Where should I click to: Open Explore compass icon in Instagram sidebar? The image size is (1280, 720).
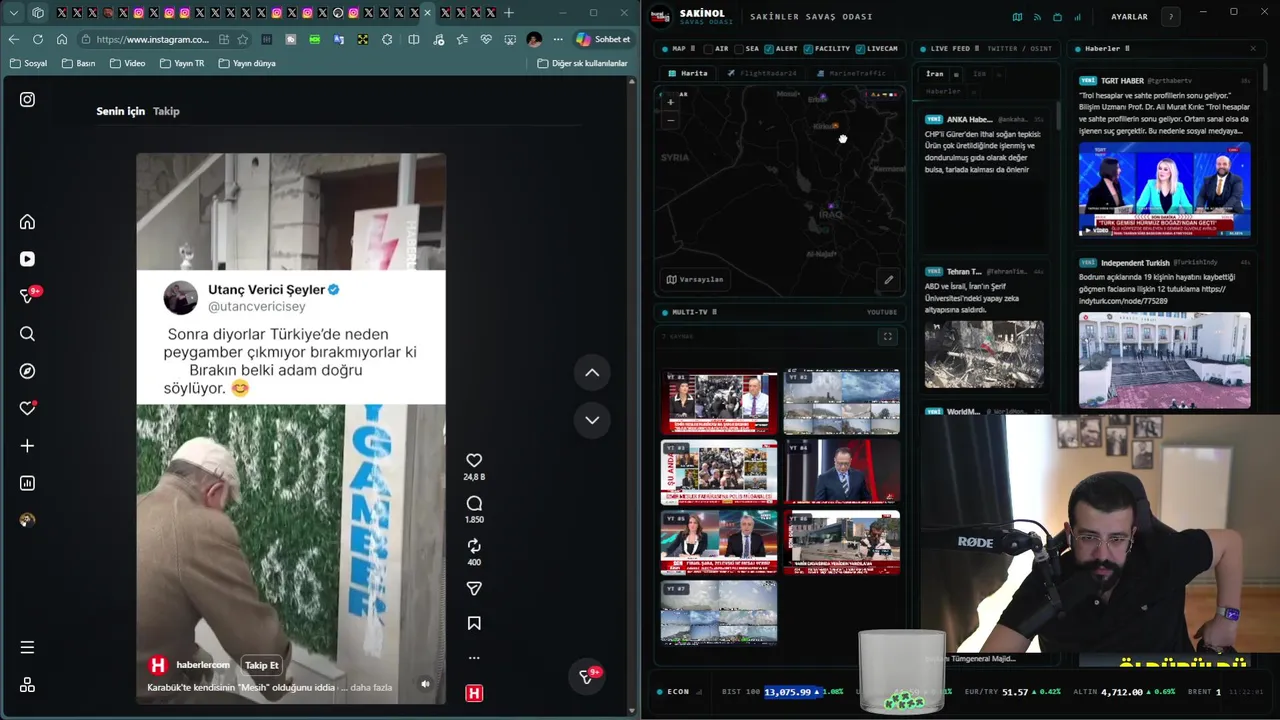tap(27, 371)
